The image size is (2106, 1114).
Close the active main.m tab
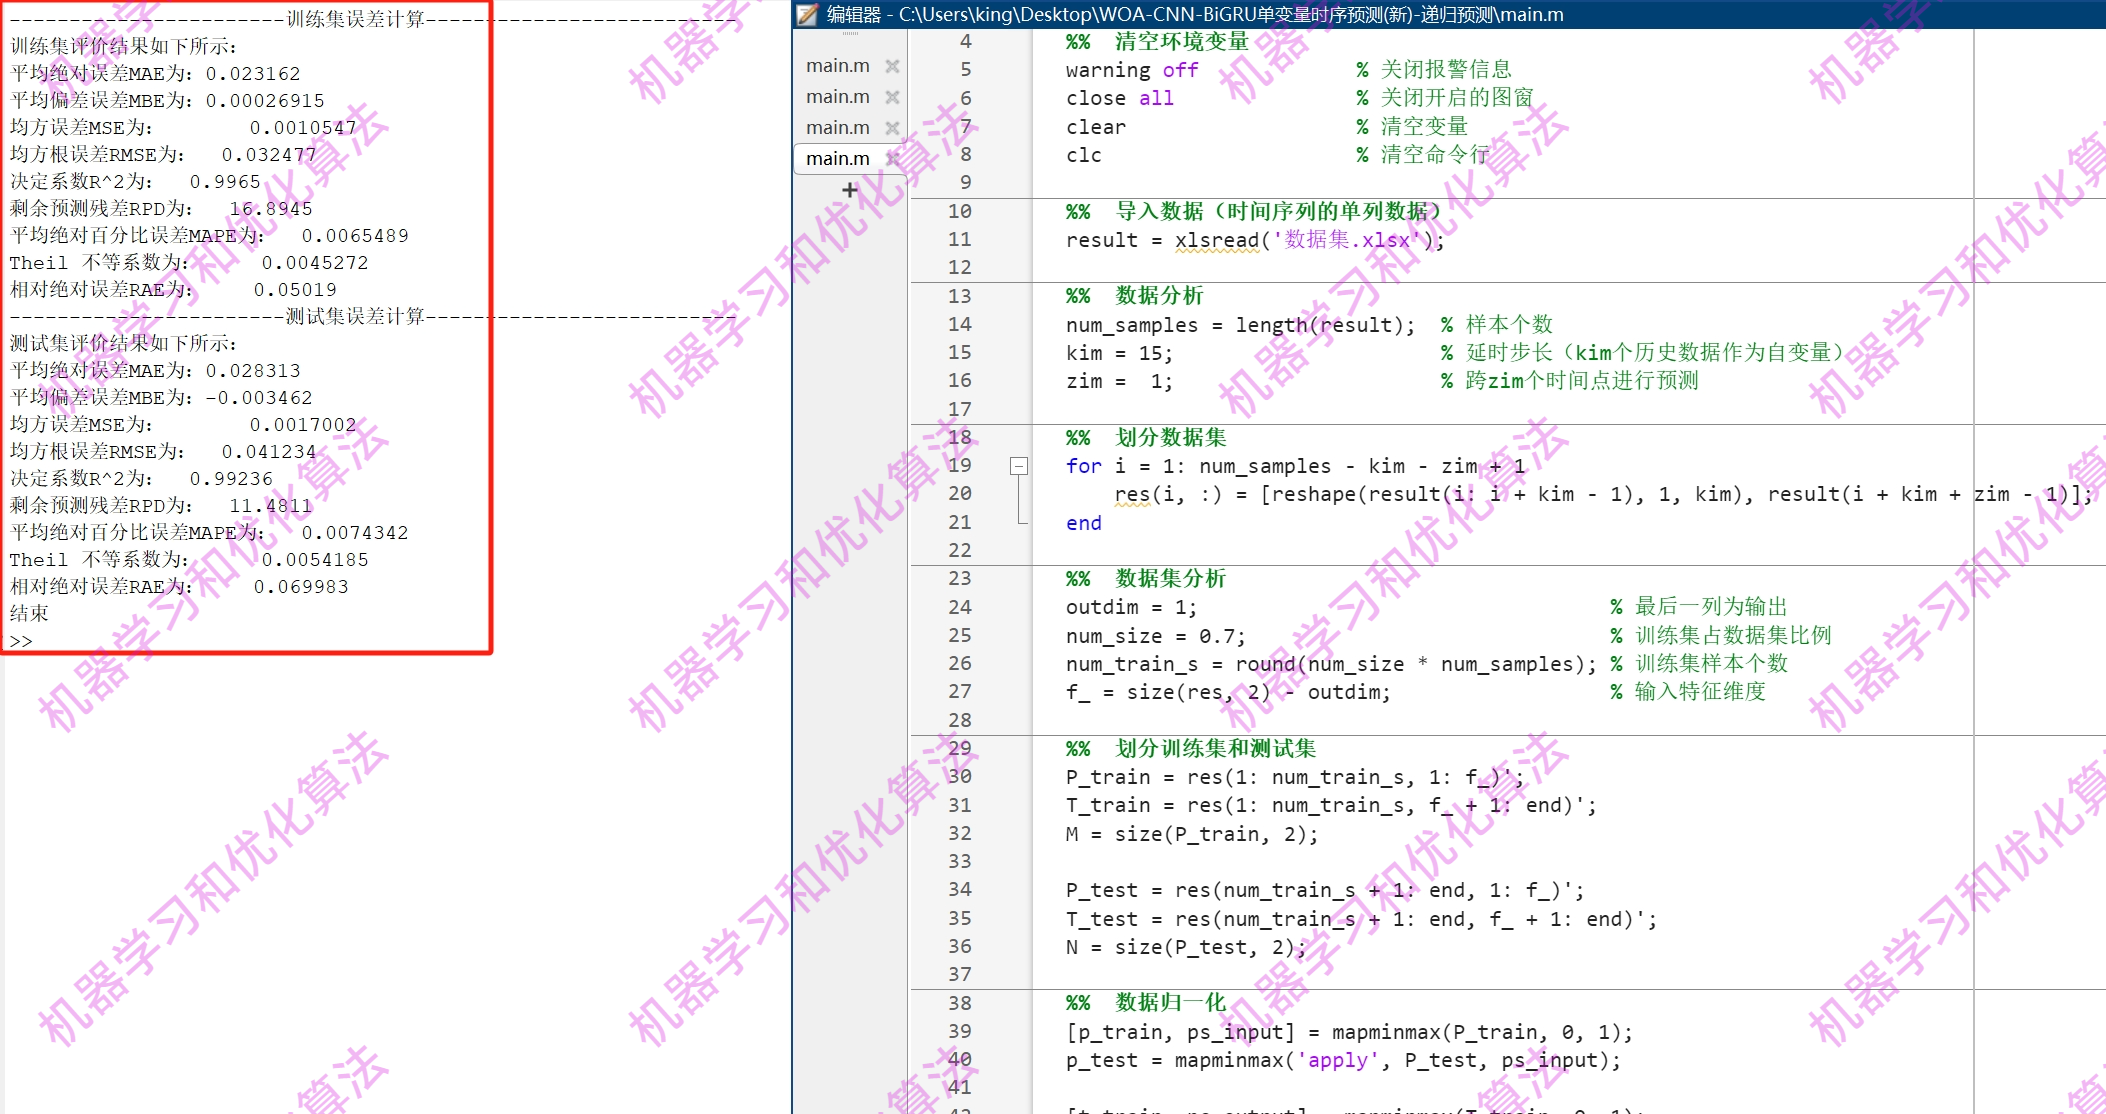click(893, 158)
